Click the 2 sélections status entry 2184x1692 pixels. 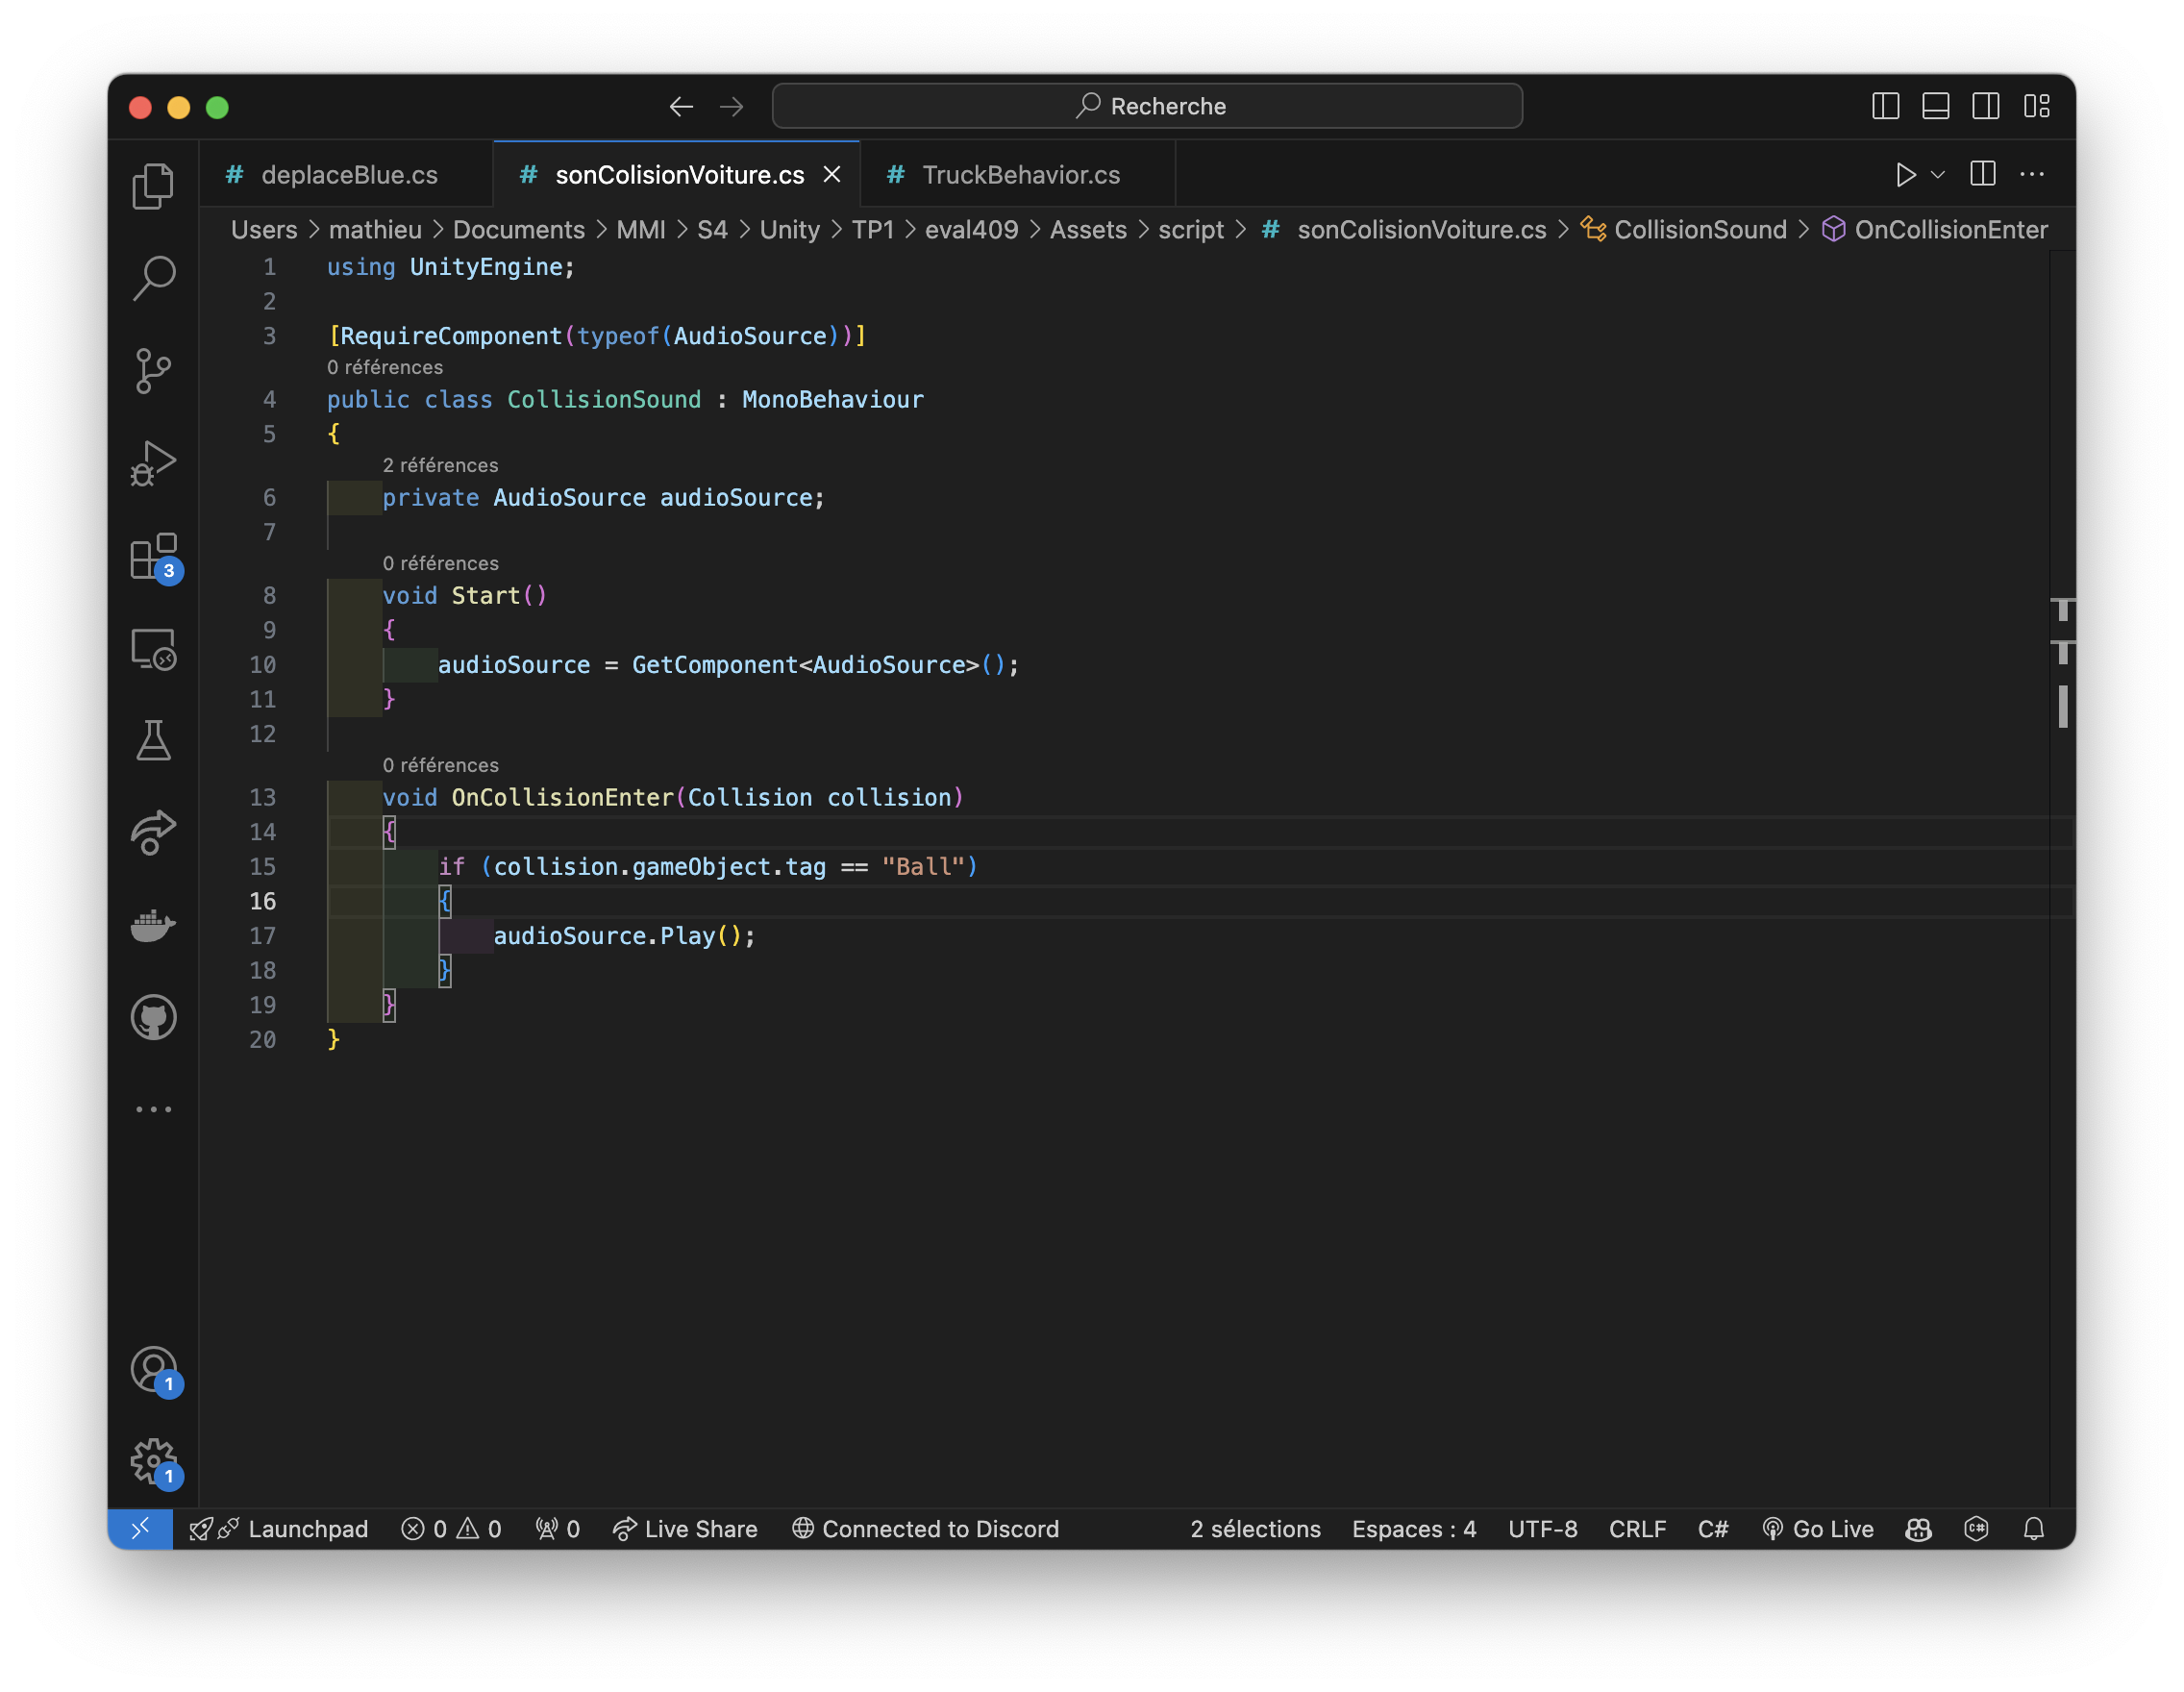(x=1255, y=1529)
